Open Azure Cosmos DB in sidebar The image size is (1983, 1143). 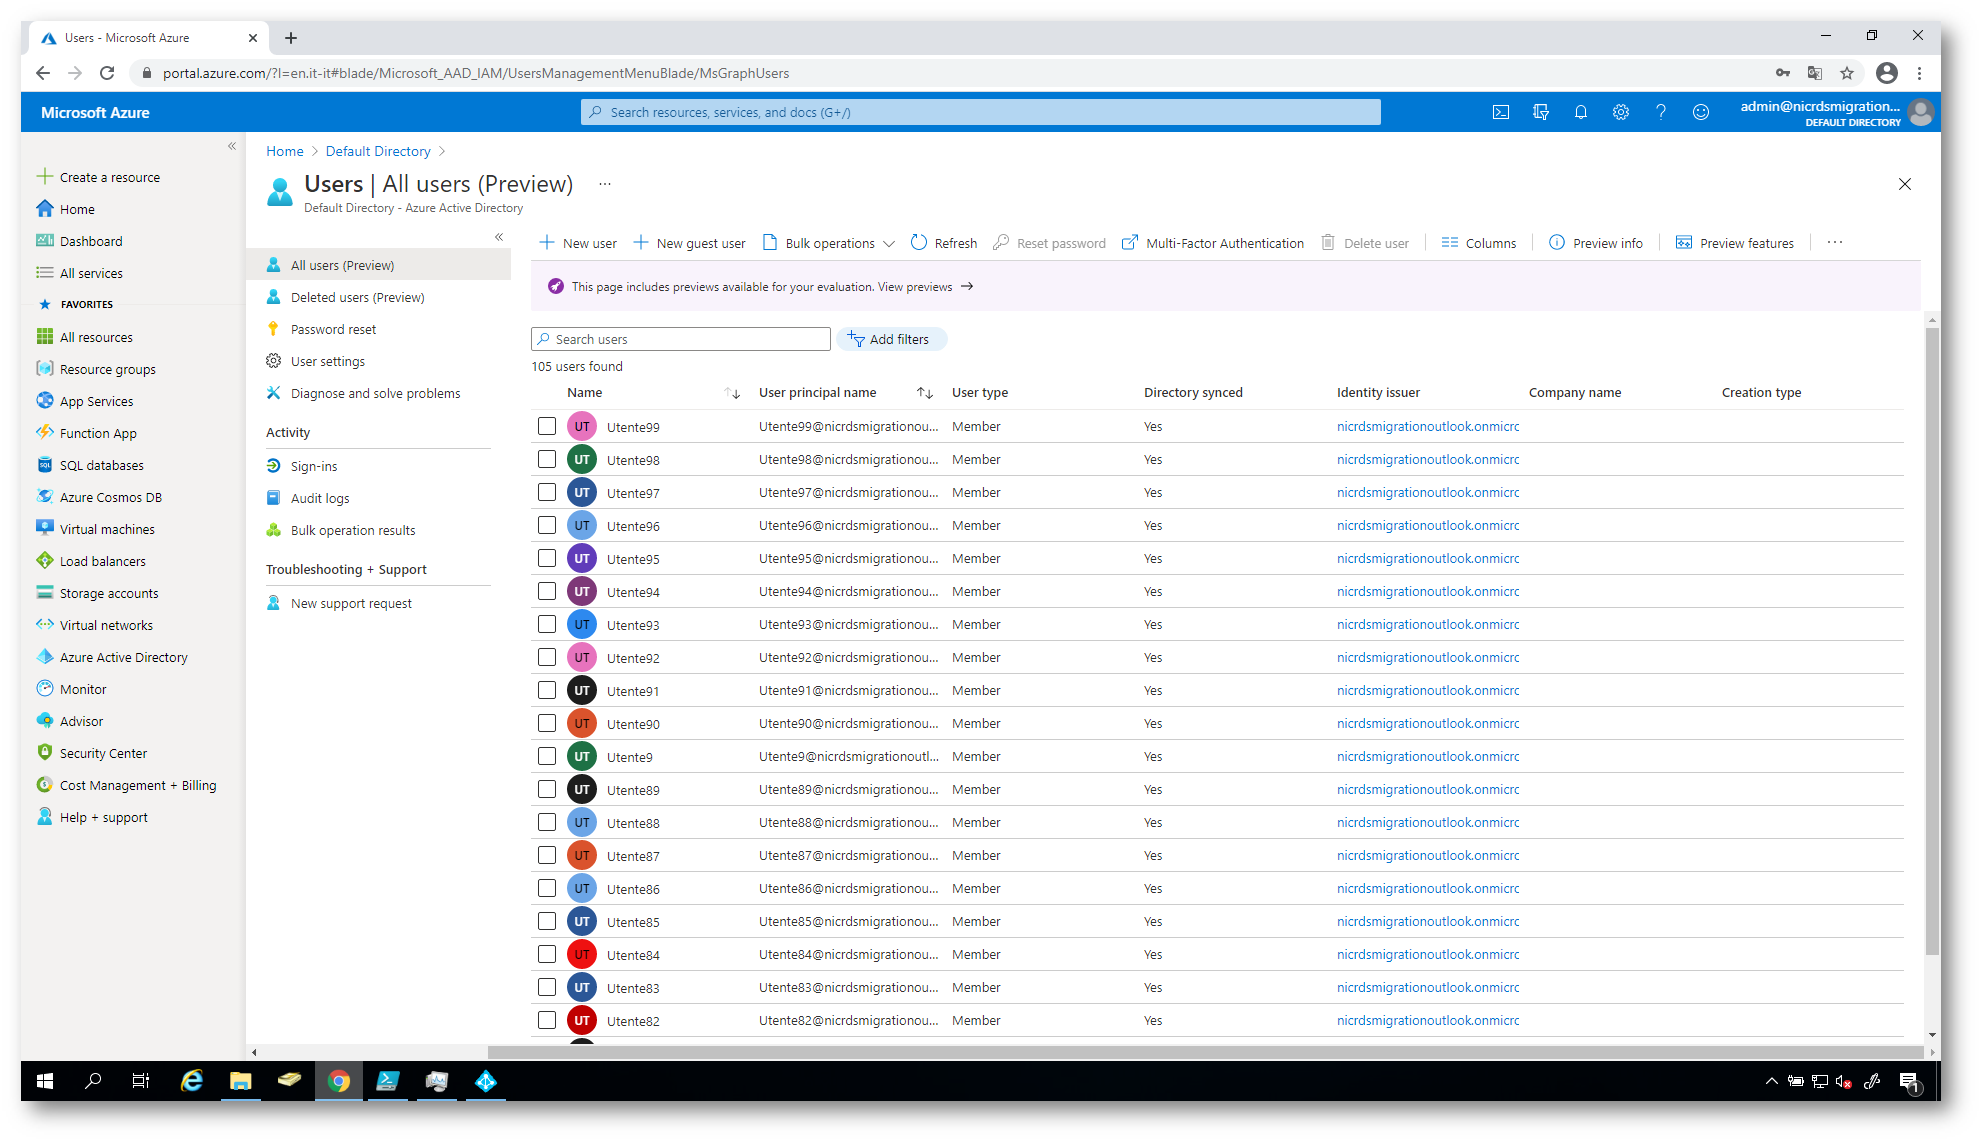(110, 497)
